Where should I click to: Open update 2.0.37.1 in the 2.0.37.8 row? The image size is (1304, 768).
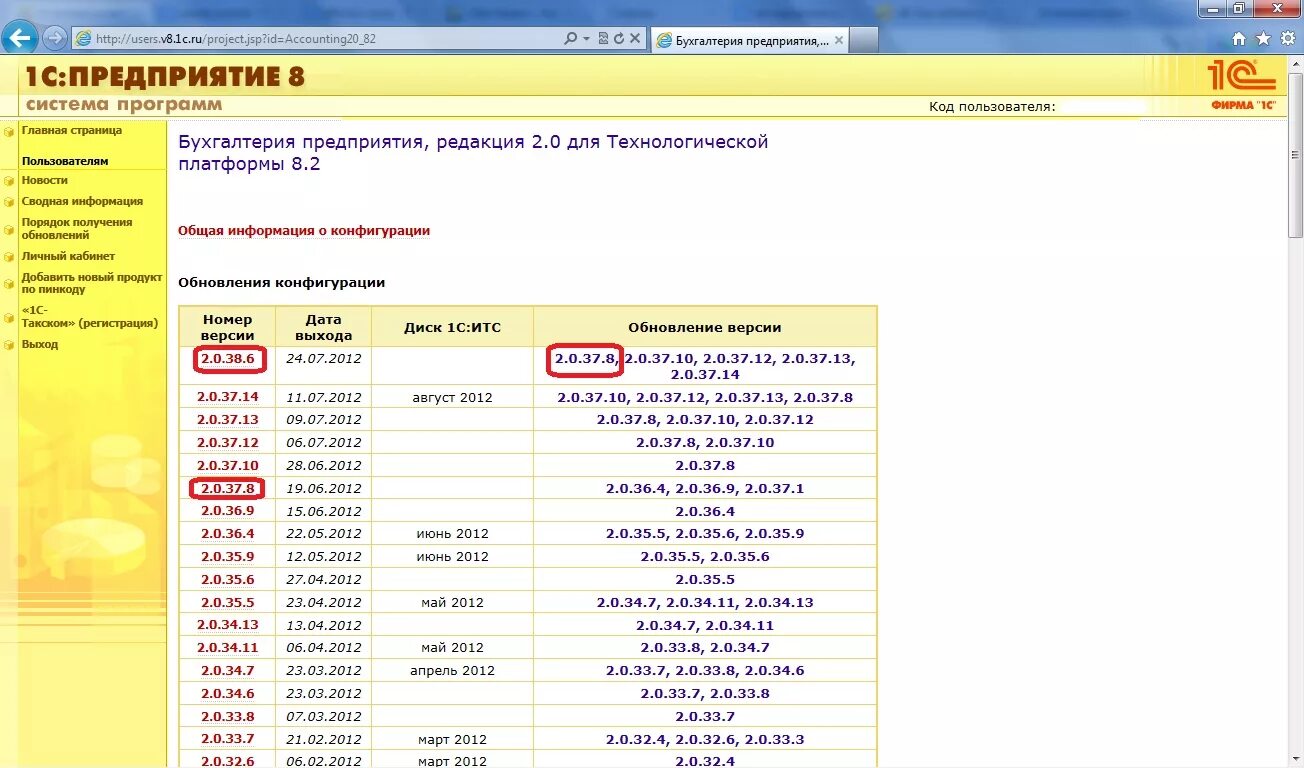click(x=774, y=489)
